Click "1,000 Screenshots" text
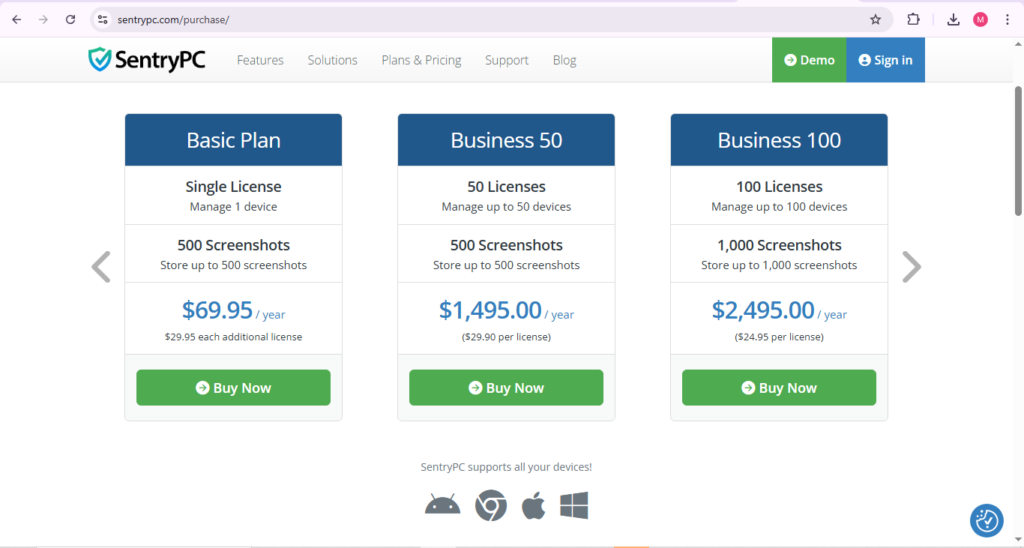The width and height of the screenshot is (1024, 548). point(779,245)
